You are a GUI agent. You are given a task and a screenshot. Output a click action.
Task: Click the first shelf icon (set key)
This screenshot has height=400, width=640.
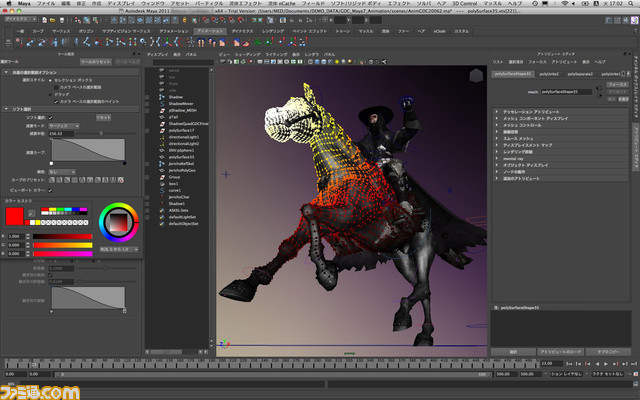[20, 42]
